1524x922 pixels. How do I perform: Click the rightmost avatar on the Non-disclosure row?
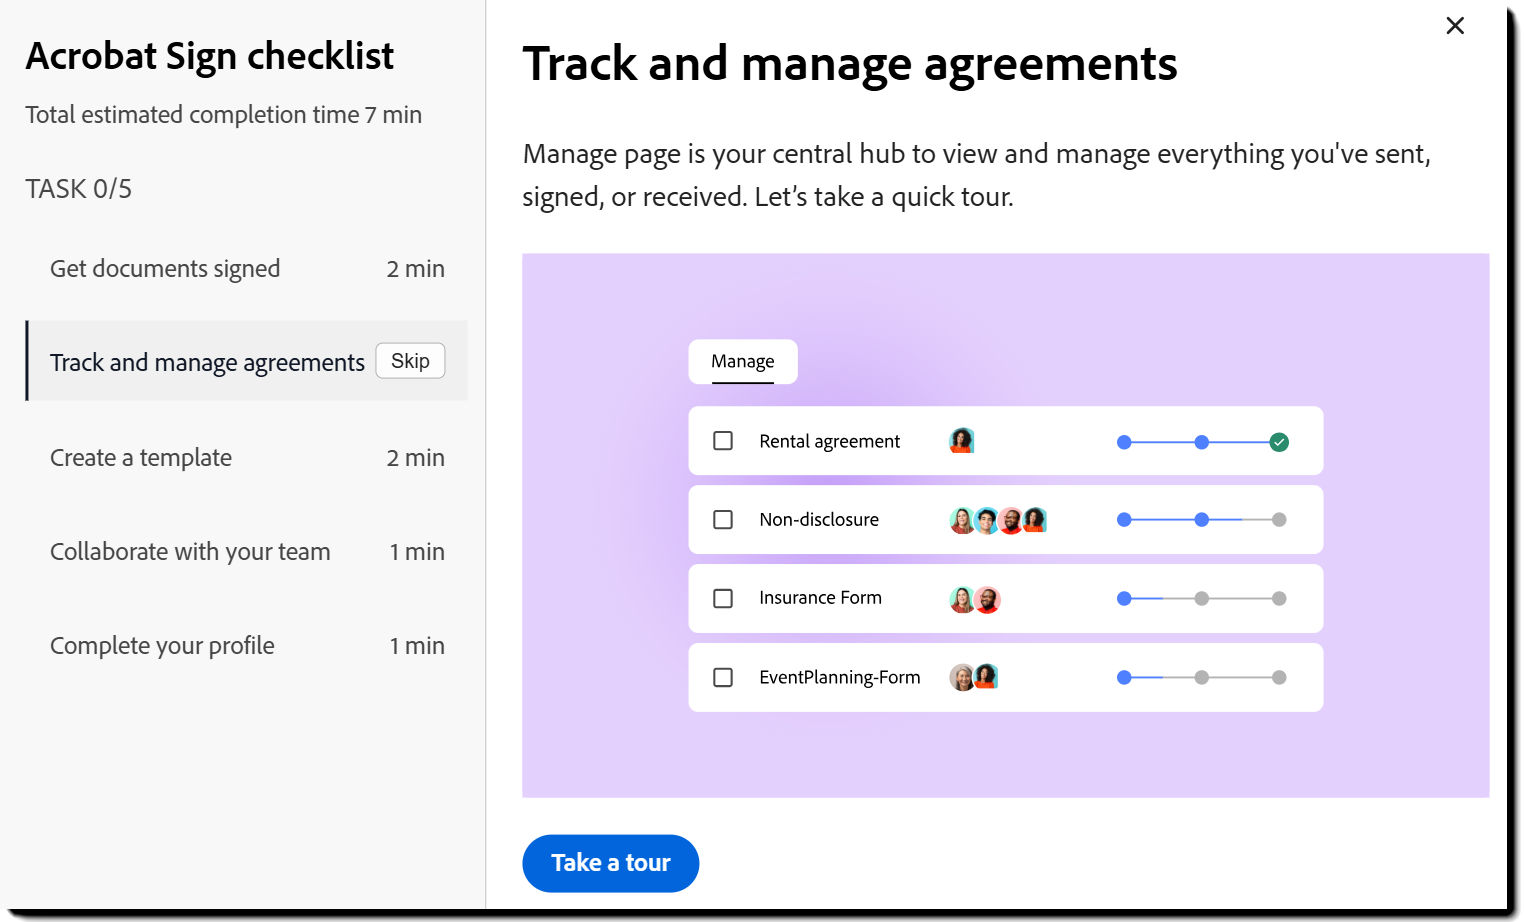[1034, 519]
